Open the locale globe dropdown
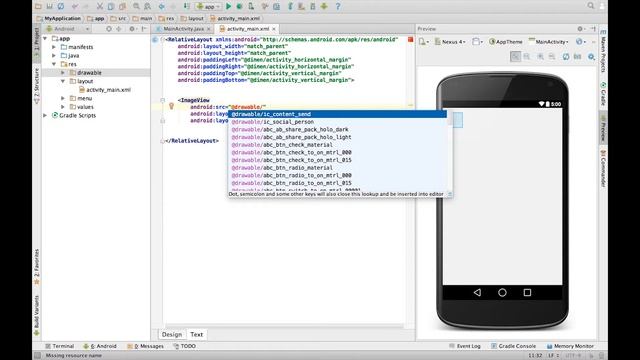This screenshot has height=360, width=640. pyautogui.click(x=581, y=42)
